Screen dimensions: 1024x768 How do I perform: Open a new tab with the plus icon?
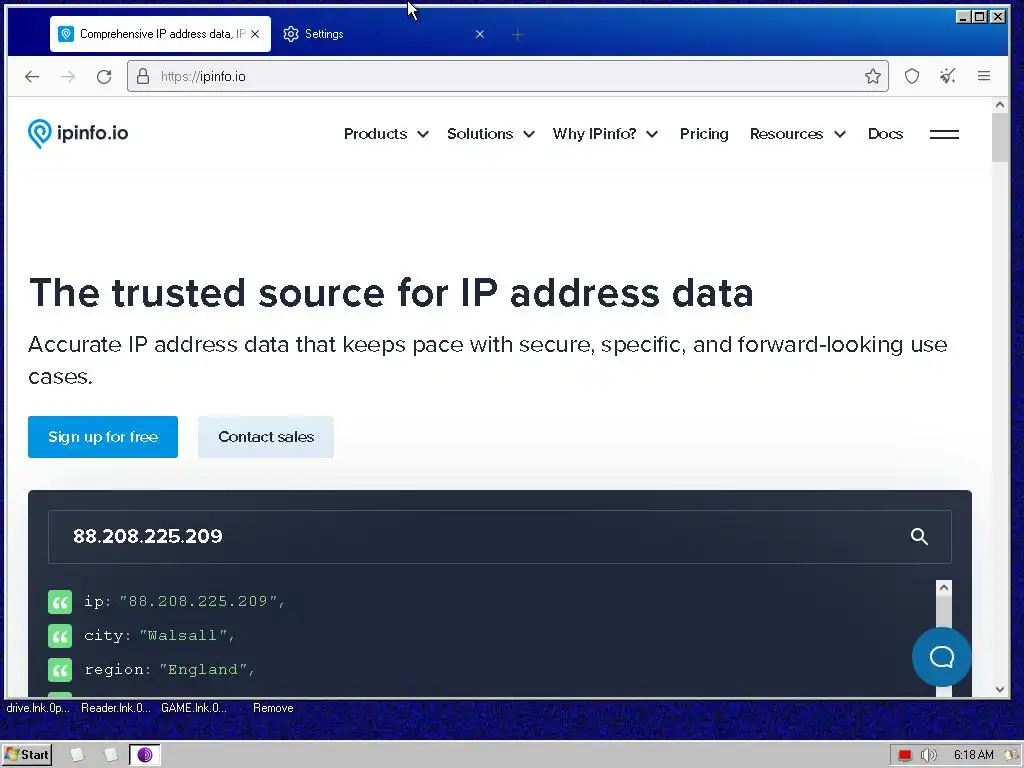point(517,35)
